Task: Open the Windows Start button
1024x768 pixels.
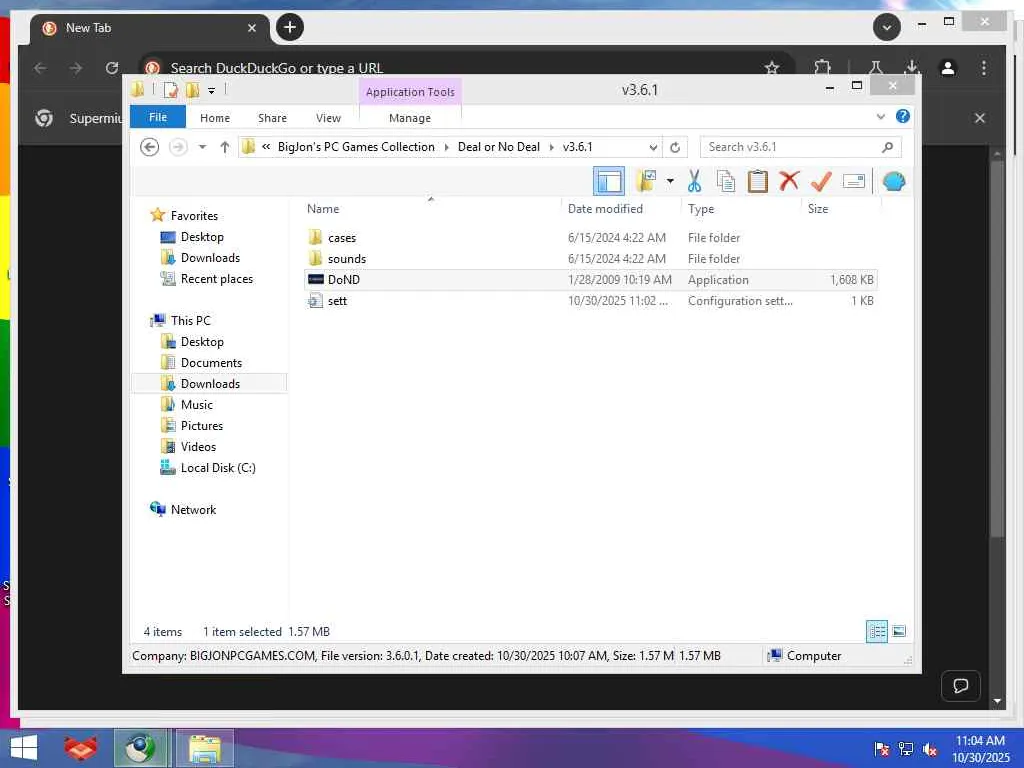Action: click(x=24, y=748)
